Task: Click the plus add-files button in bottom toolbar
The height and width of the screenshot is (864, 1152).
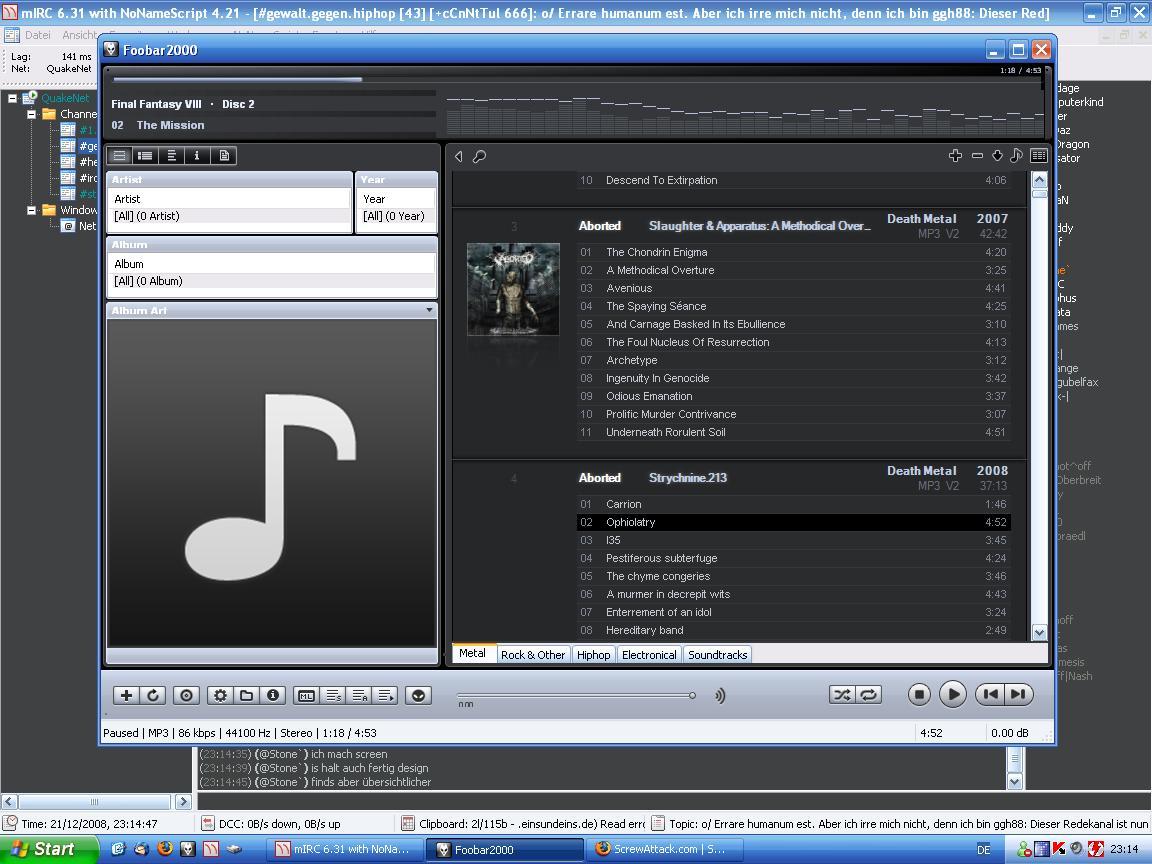Action: (x=126, y=695)
